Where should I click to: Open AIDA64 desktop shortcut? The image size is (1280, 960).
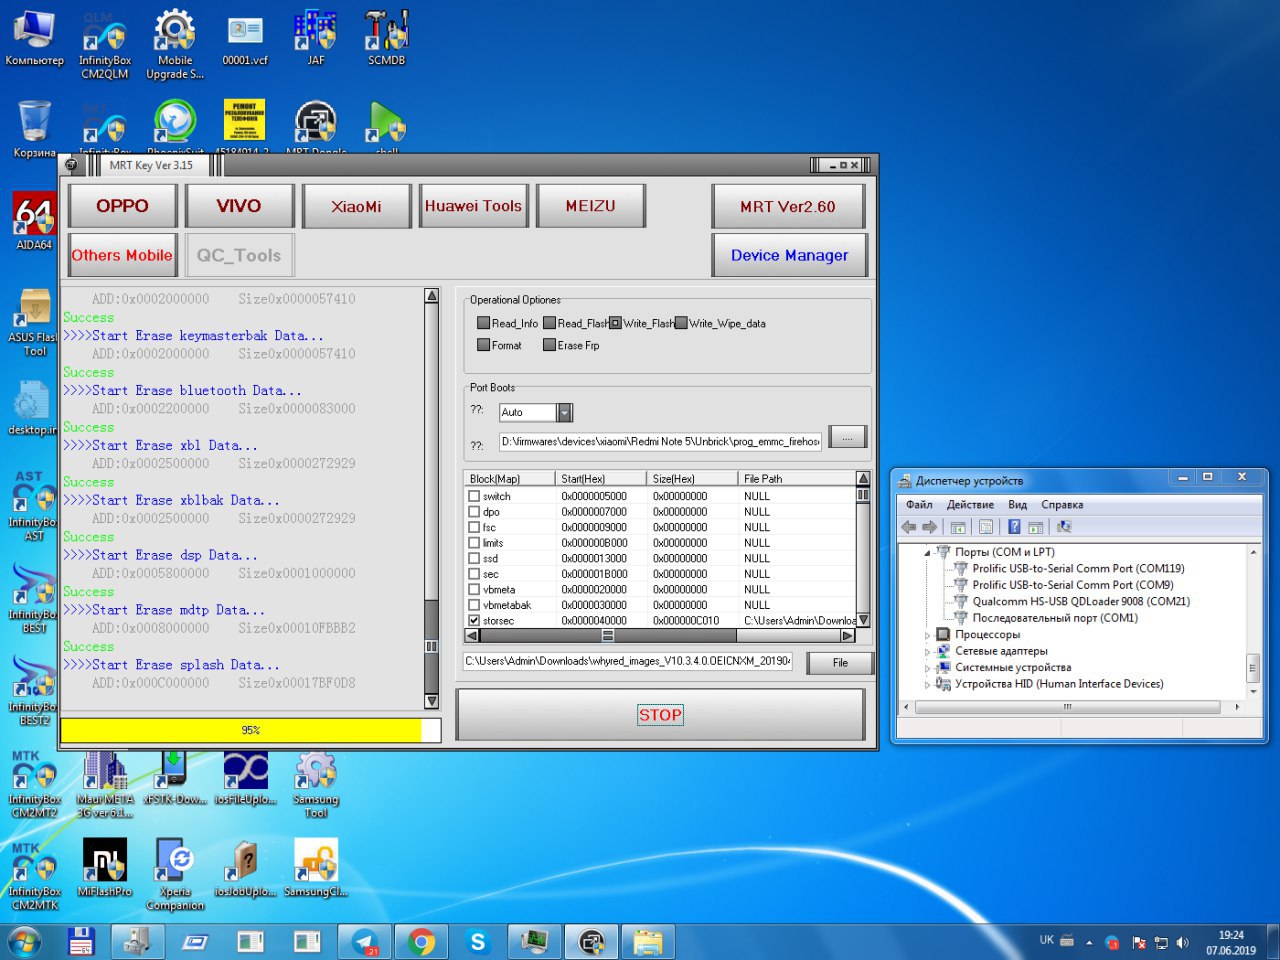(34, 220)
